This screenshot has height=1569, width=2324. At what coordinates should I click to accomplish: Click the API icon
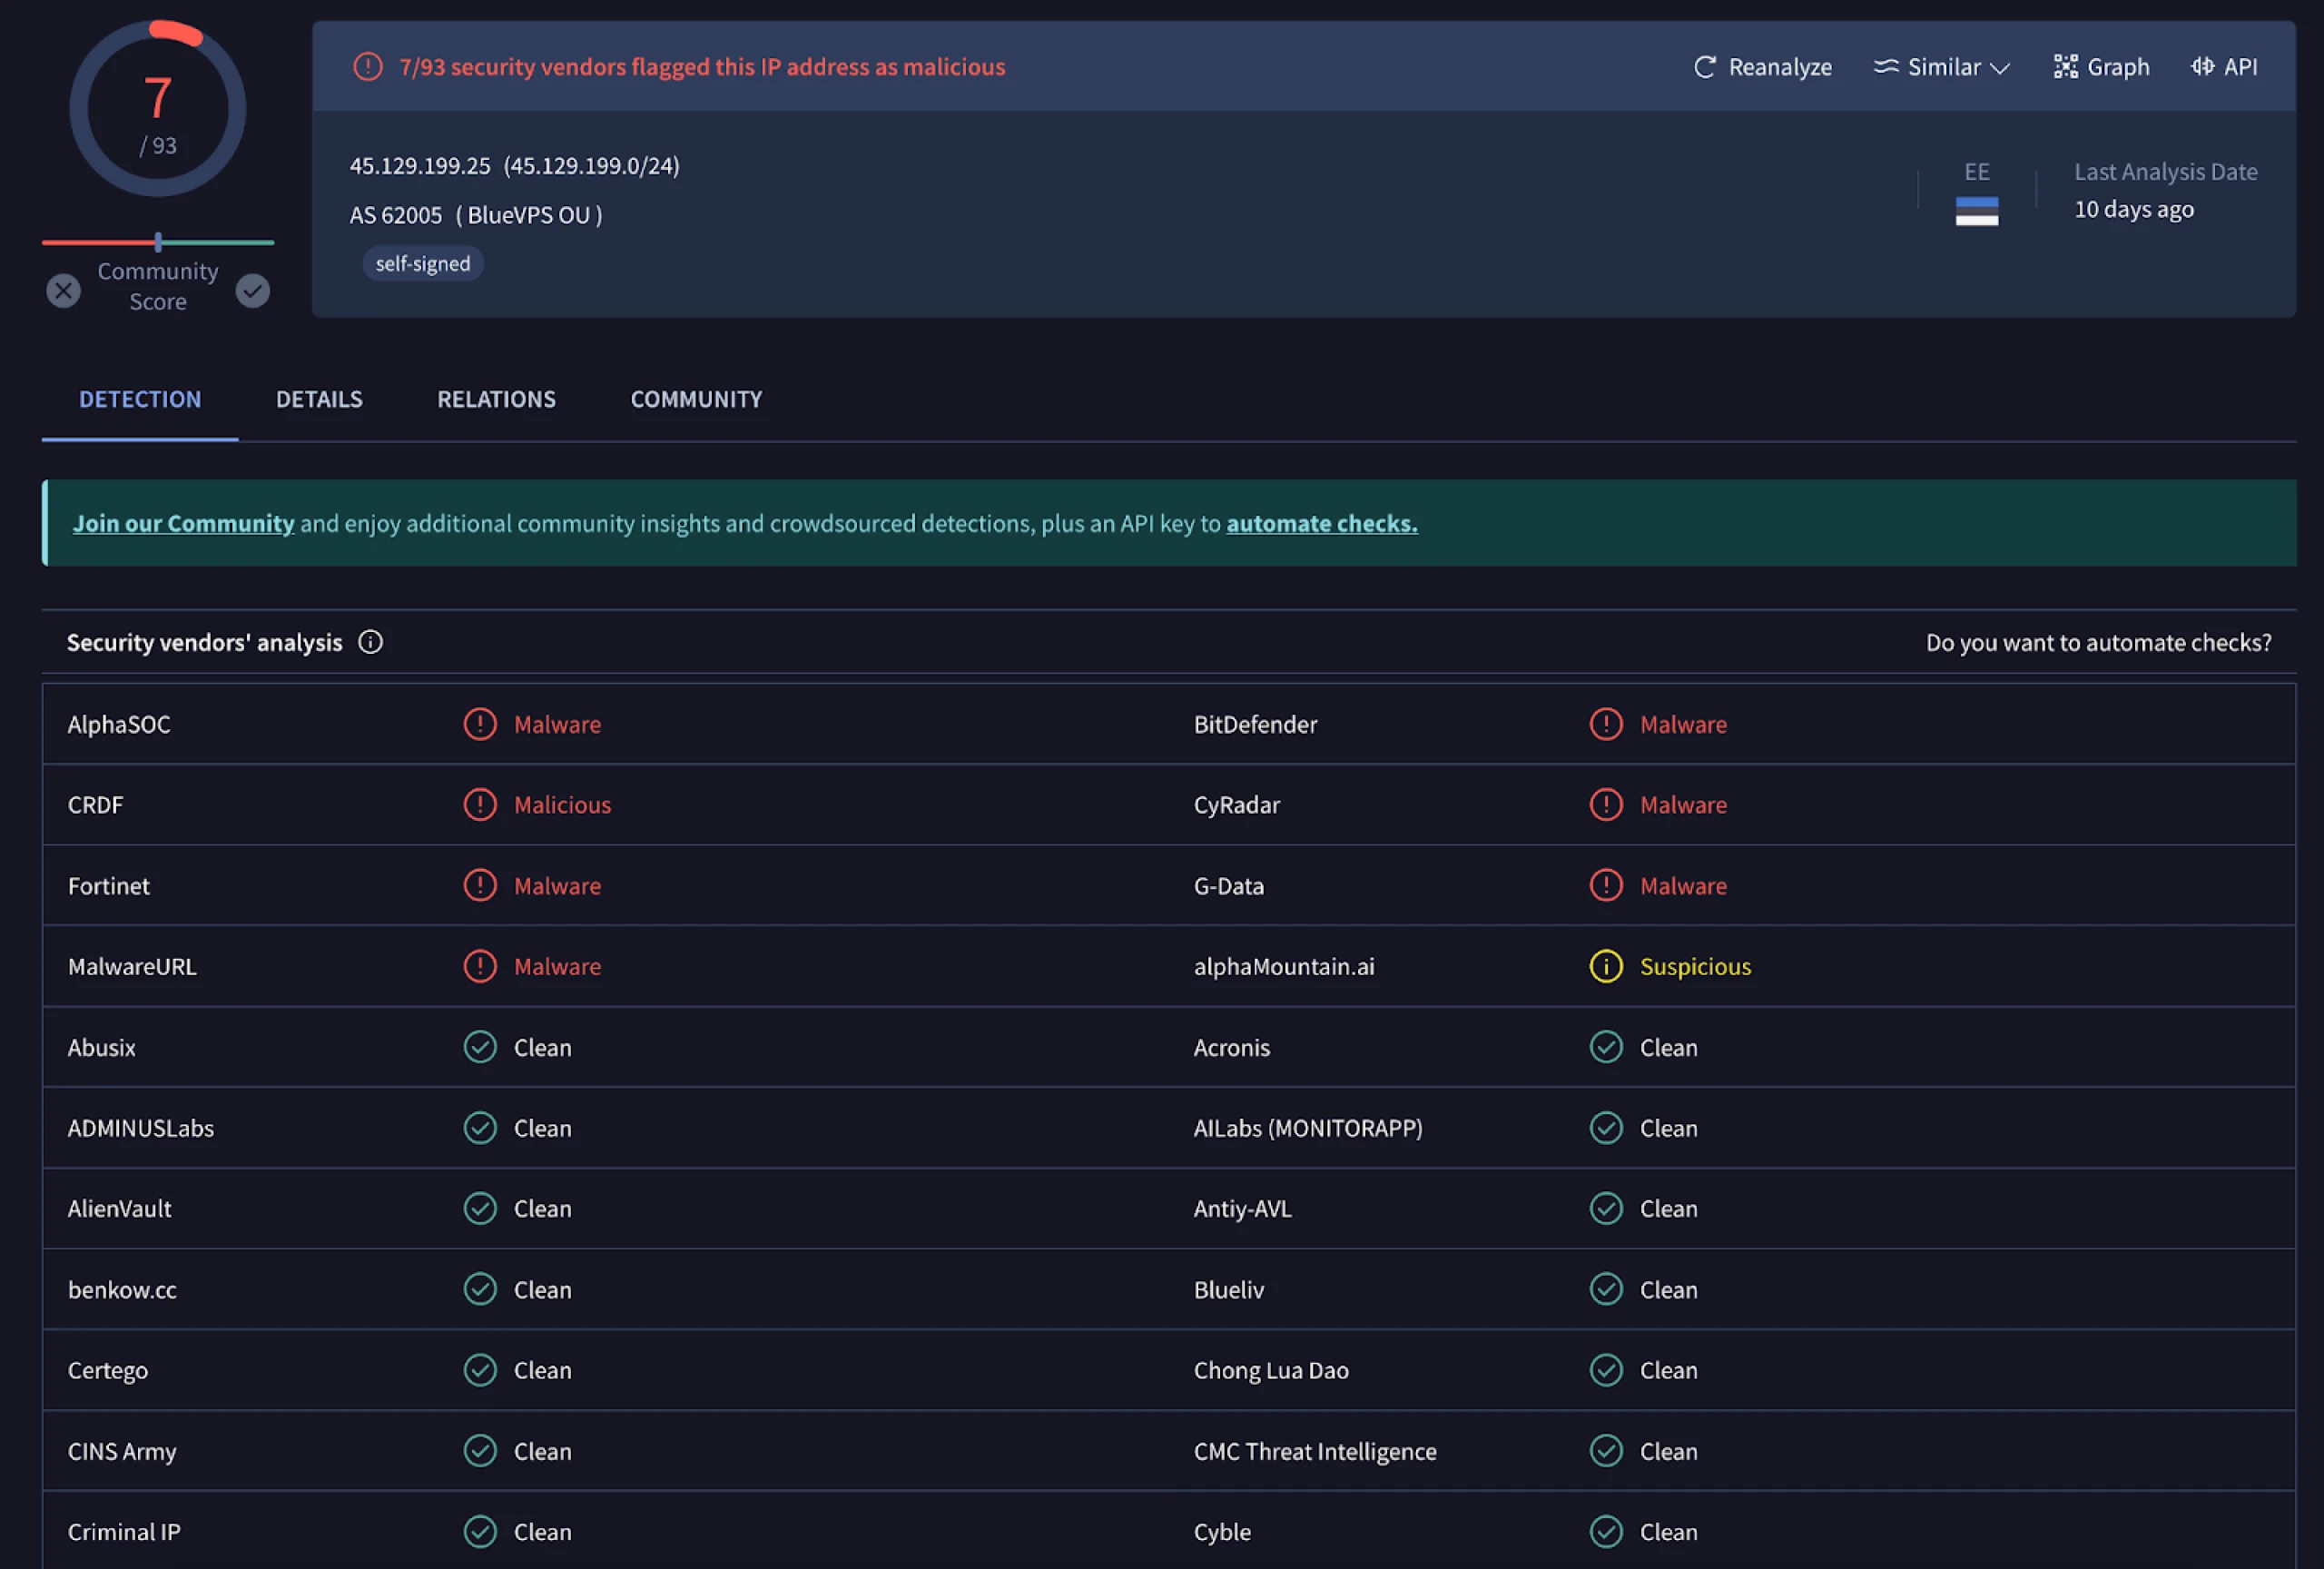point(2202,67)
